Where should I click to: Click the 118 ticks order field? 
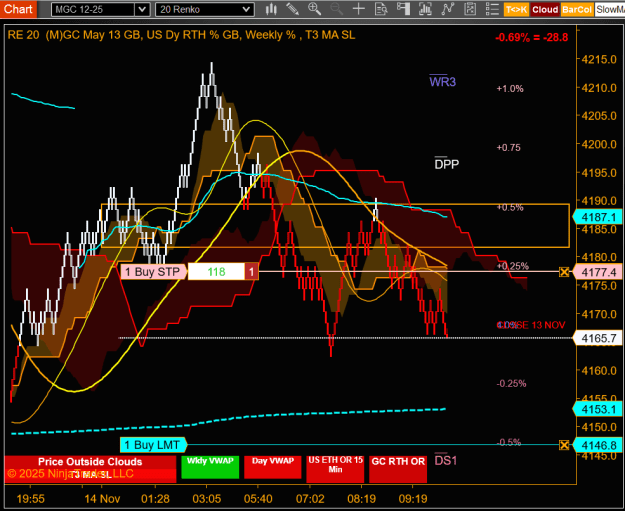216,272
